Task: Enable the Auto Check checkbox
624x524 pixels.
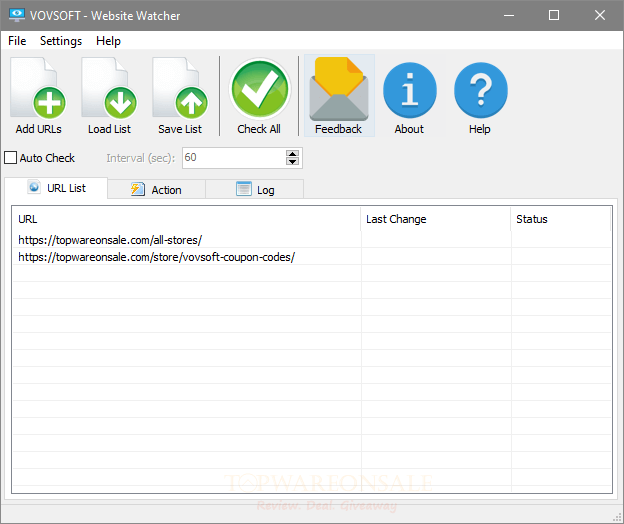Action: coord(10,158)
